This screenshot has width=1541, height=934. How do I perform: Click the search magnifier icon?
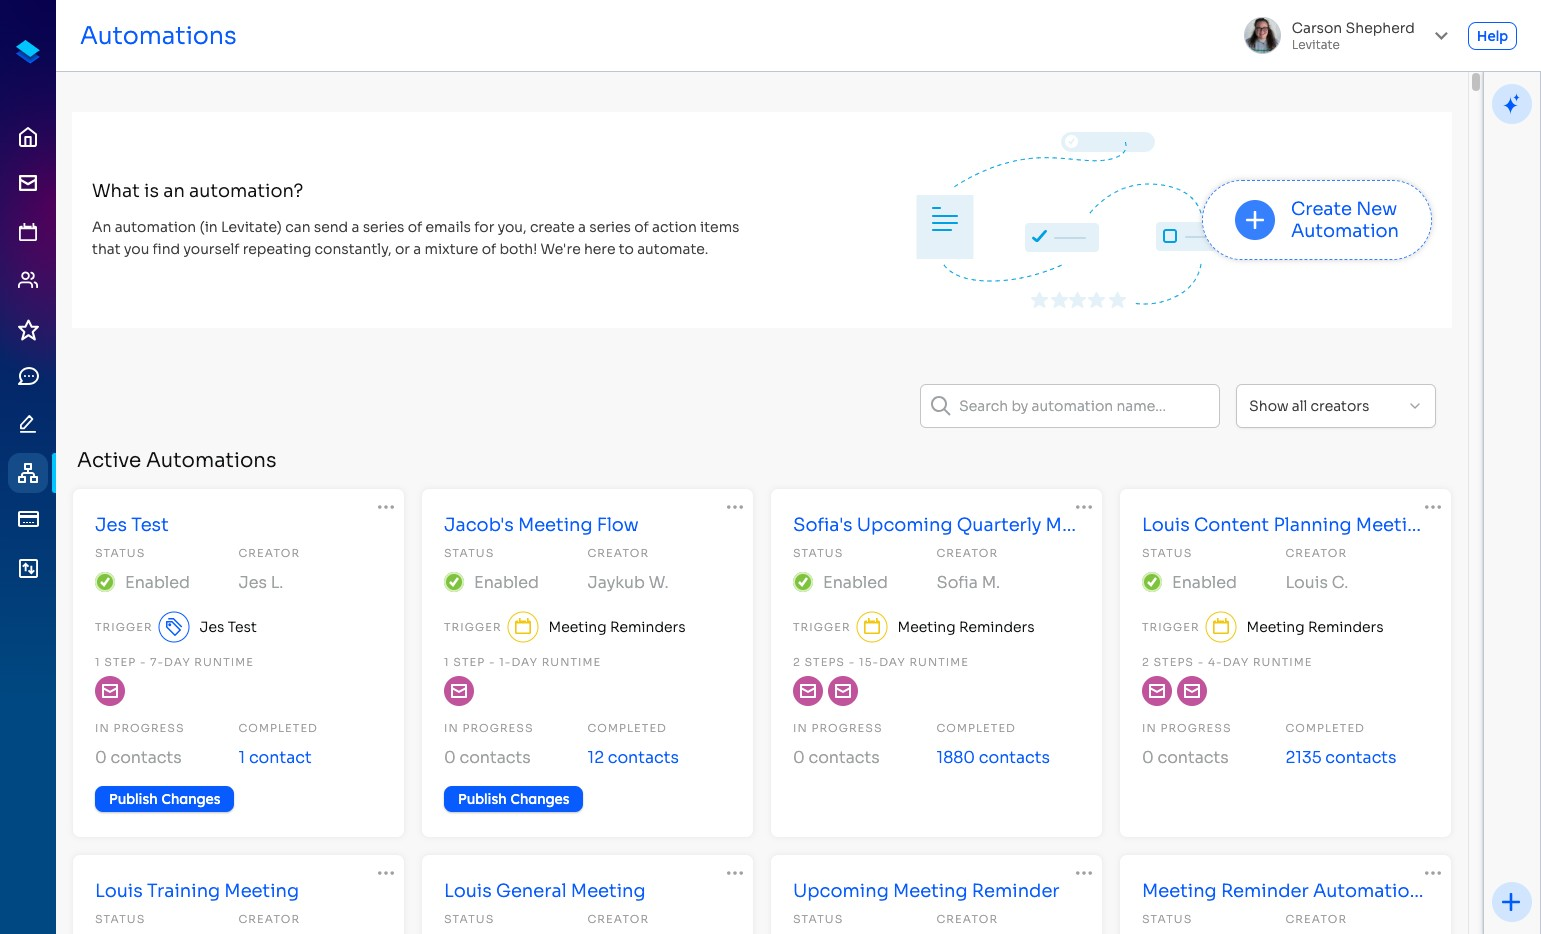pyautogui.click(x=940, y=406)
